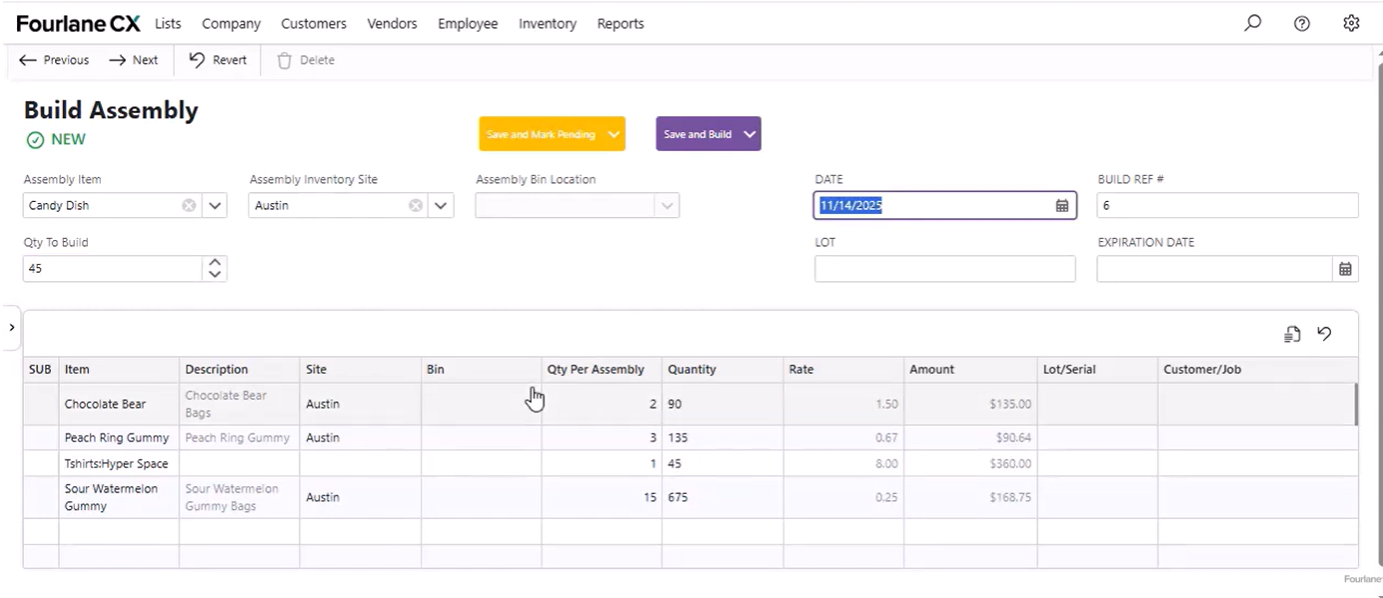
Task: Clear the Candy Dish assembly item
Action: pos(189,206)
